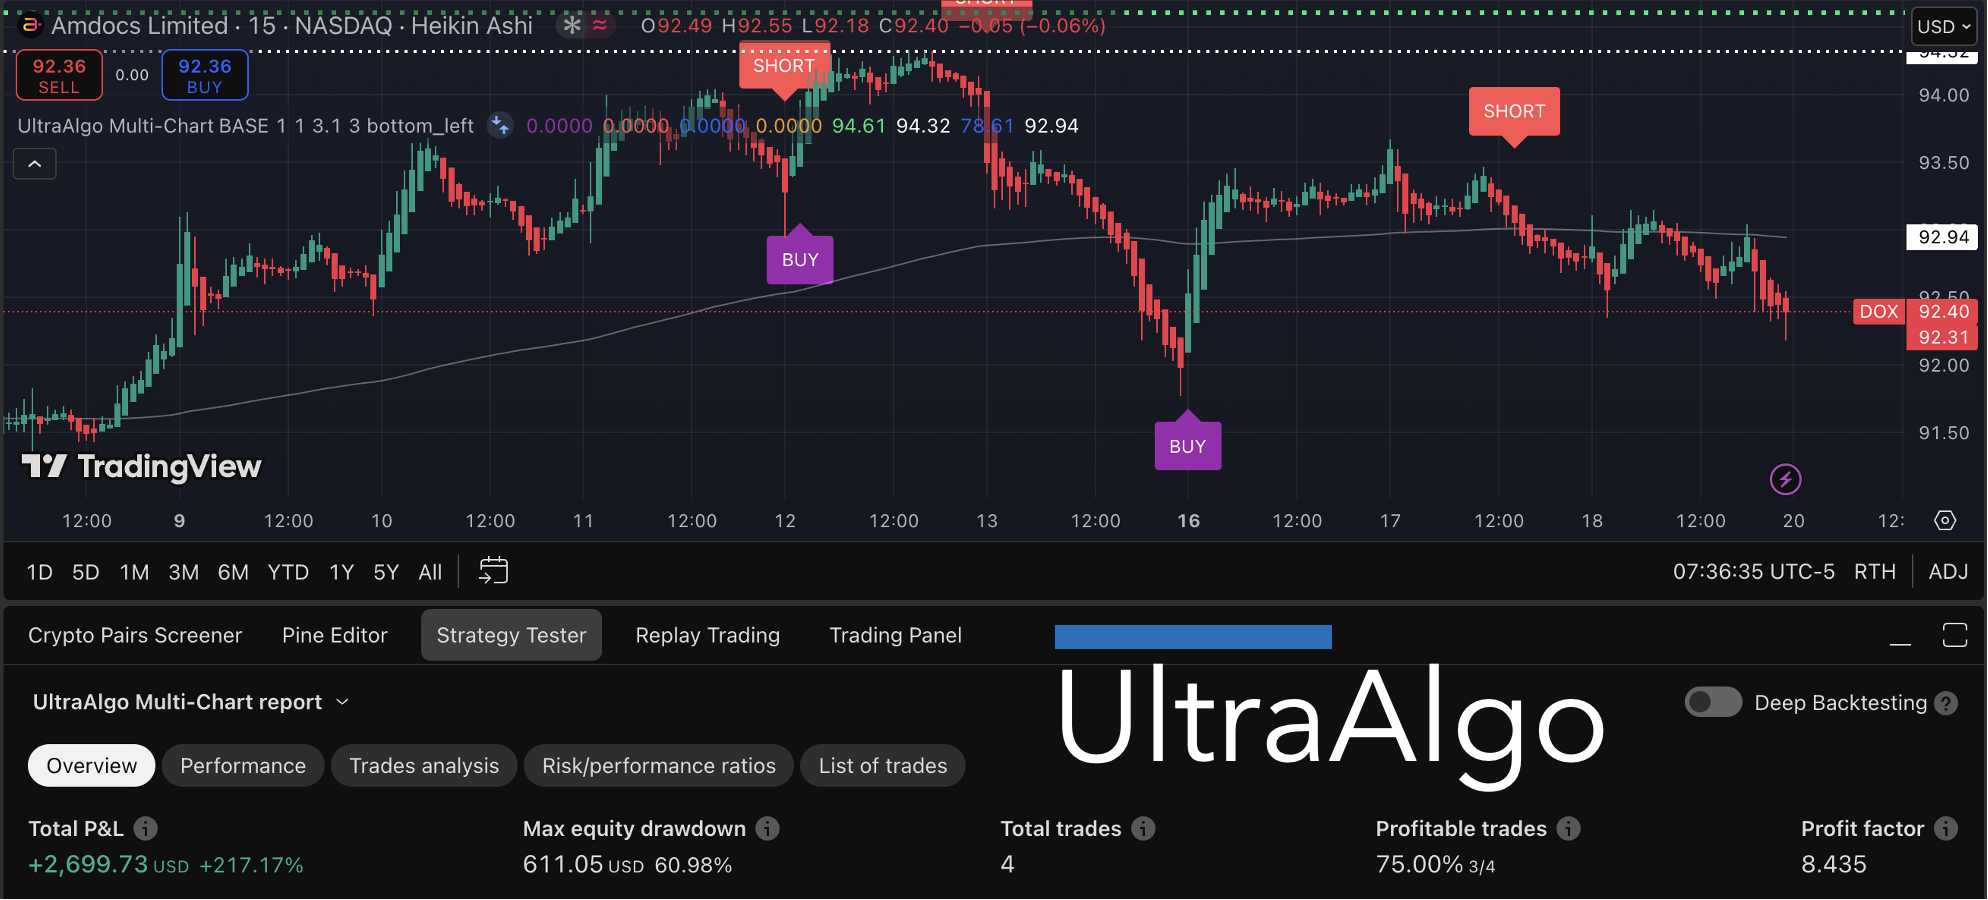Image resolution: width=1988 pixels, height=900 pixels.
Task: Set chart range to 5Y
Action: coord(386,572)
